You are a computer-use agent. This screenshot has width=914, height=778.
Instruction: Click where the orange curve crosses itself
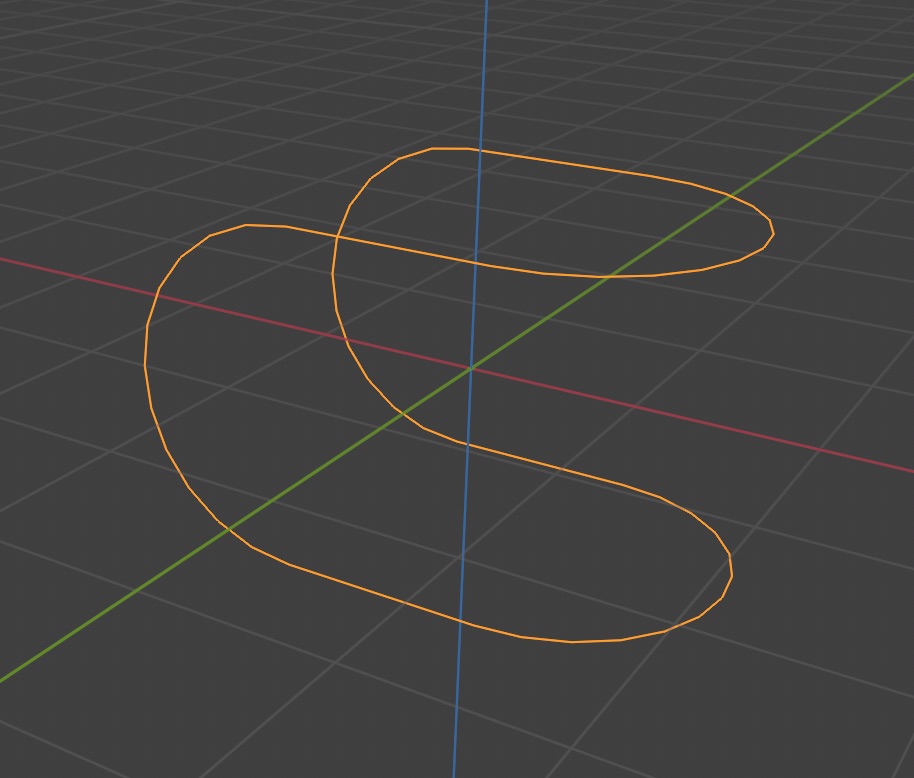[x=336, y=238]
